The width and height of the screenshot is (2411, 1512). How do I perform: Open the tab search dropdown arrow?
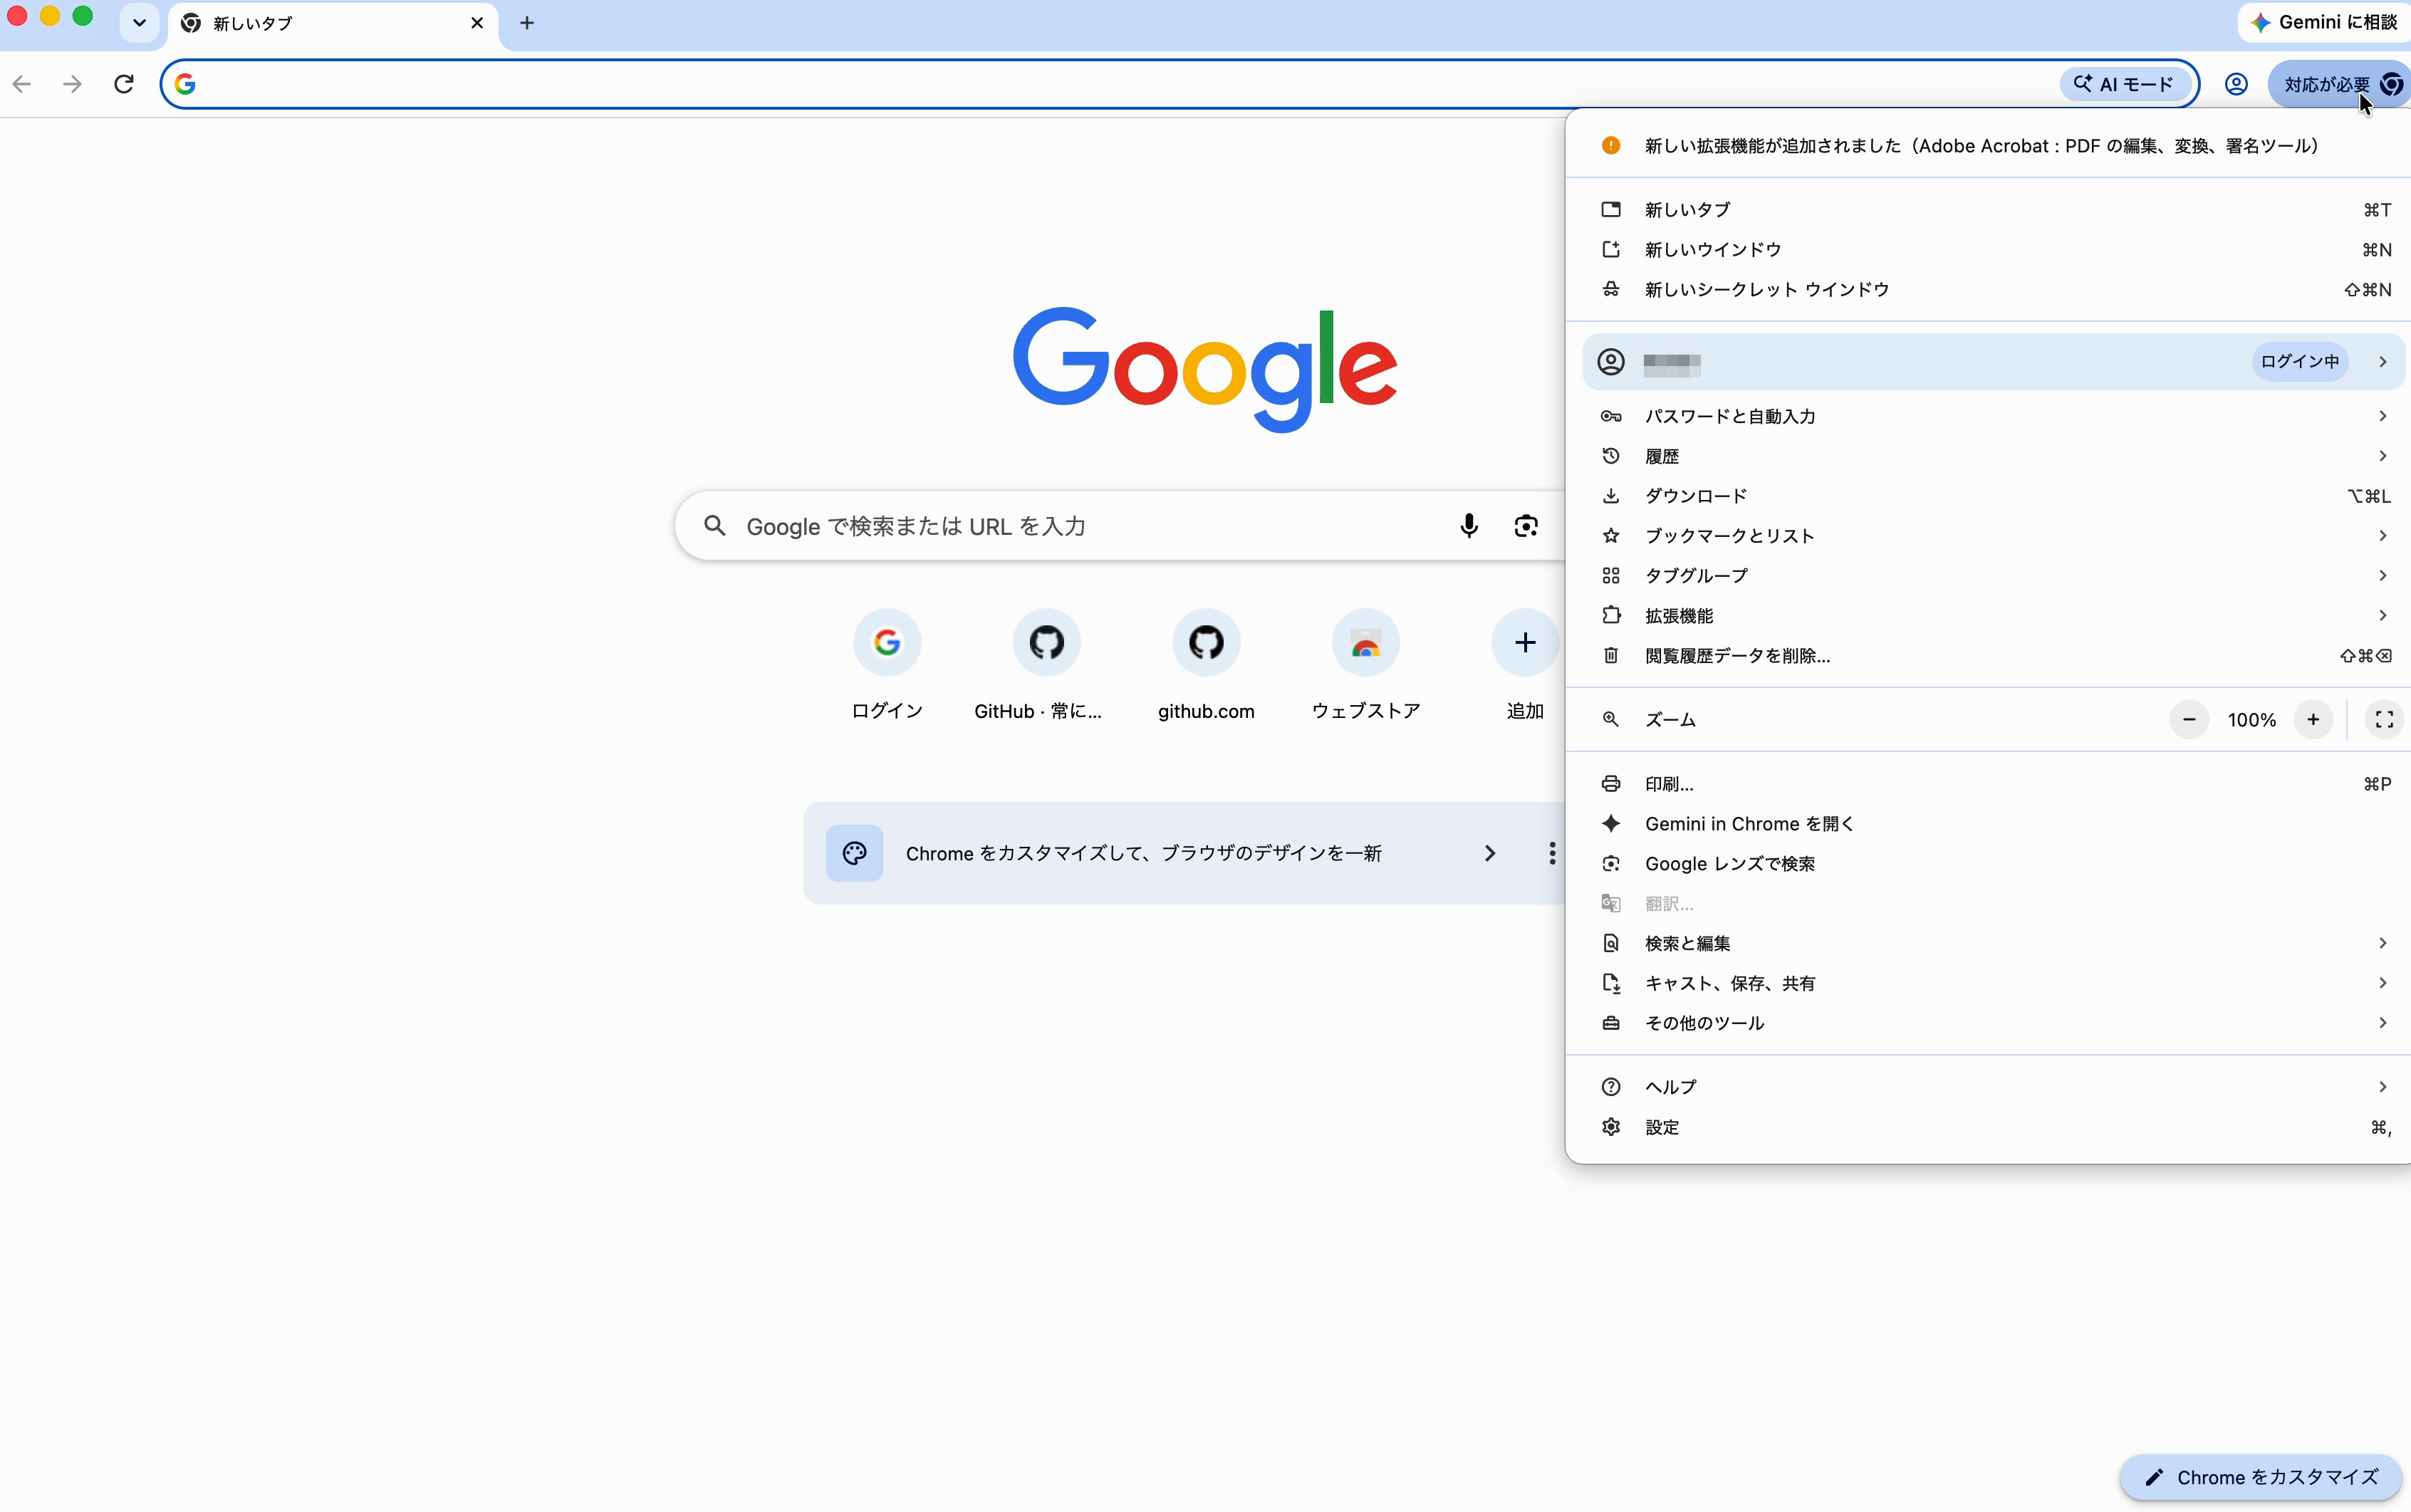[139, 22]
